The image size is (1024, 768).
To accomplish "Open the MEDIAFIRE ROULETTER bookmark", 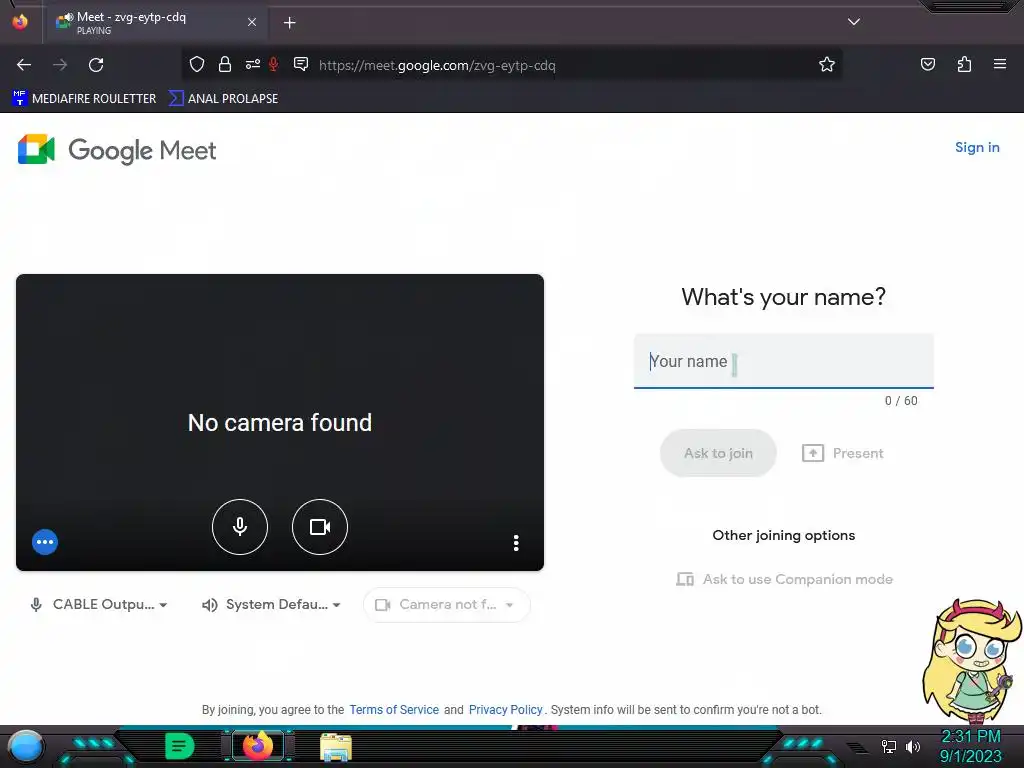I will tap(84, 99).
